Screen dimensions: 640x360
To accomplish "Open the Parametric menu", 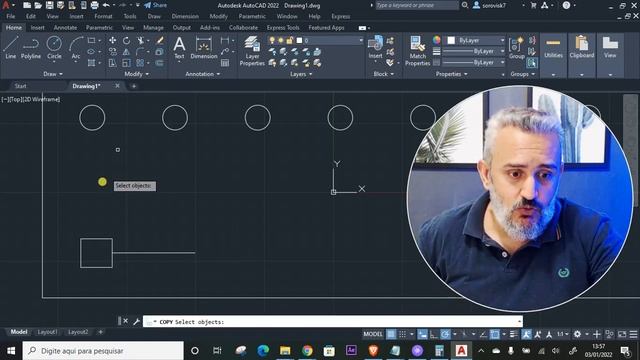I will (x=252, y=16).
